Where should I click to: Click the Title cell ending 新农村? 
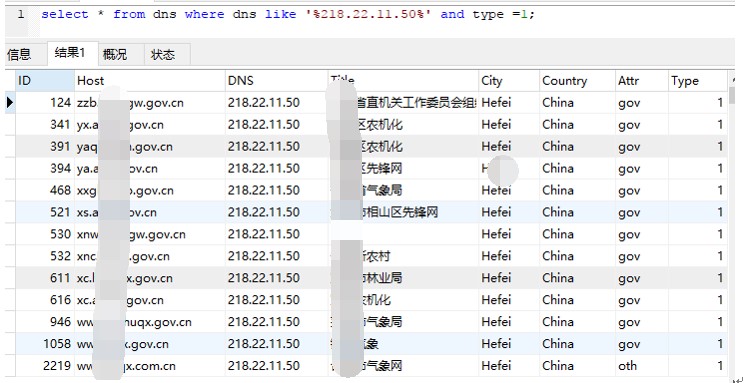(403, 256)
